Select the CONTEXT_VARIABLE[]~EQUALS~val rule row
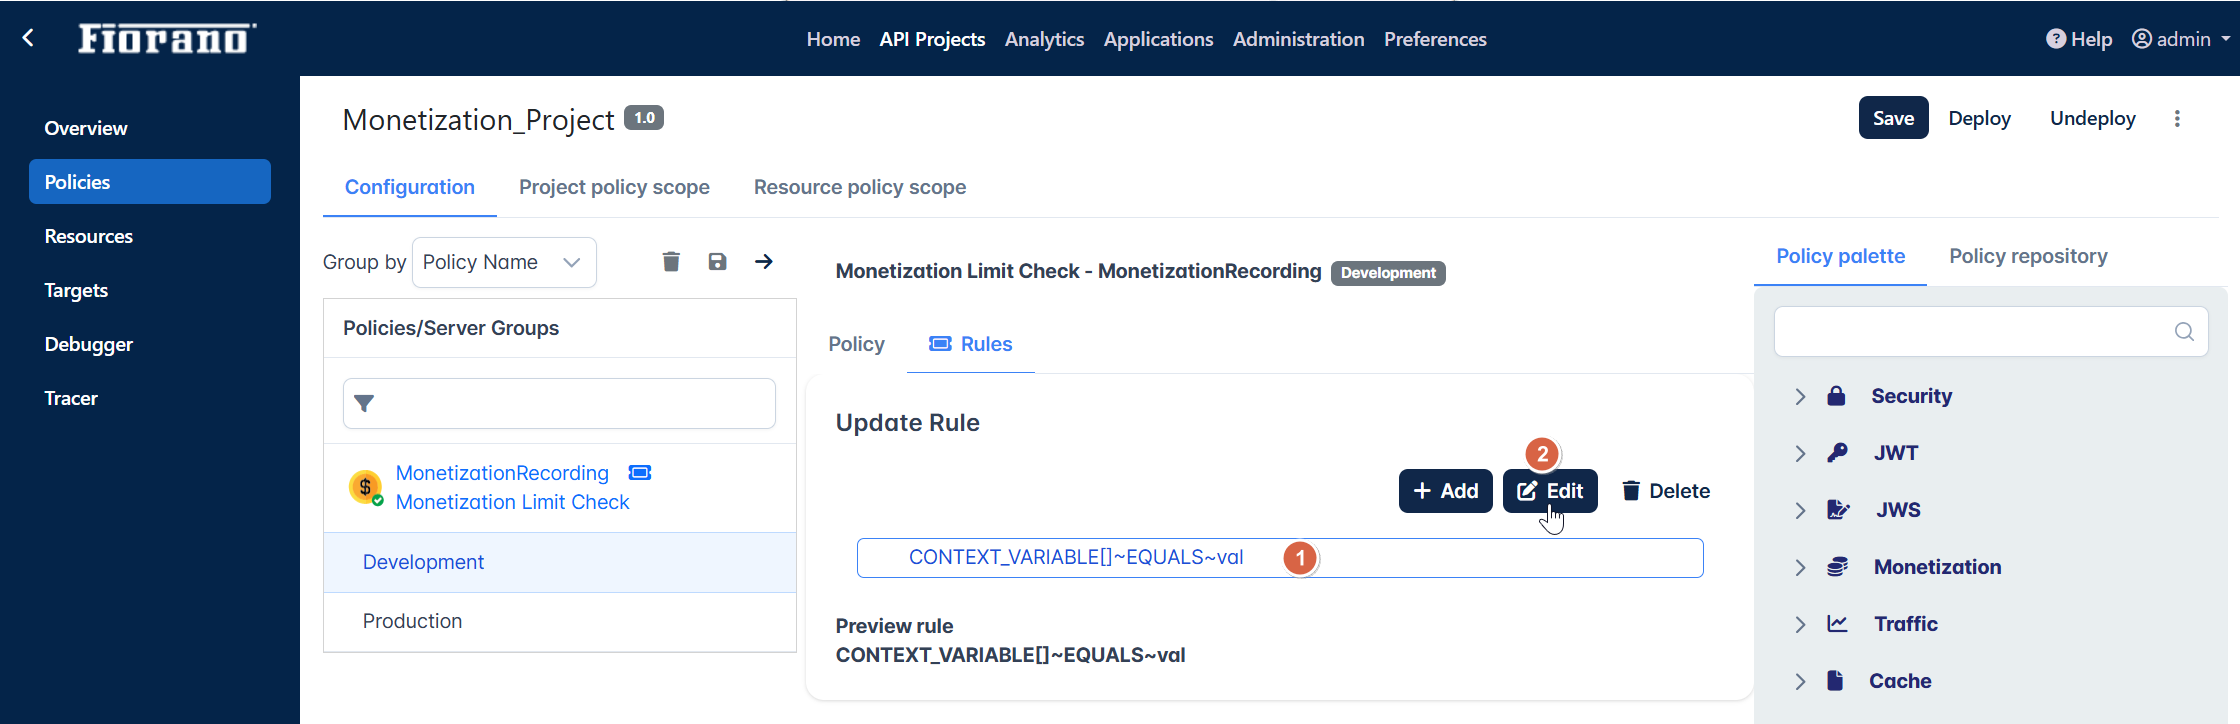 click(1280, 558)
